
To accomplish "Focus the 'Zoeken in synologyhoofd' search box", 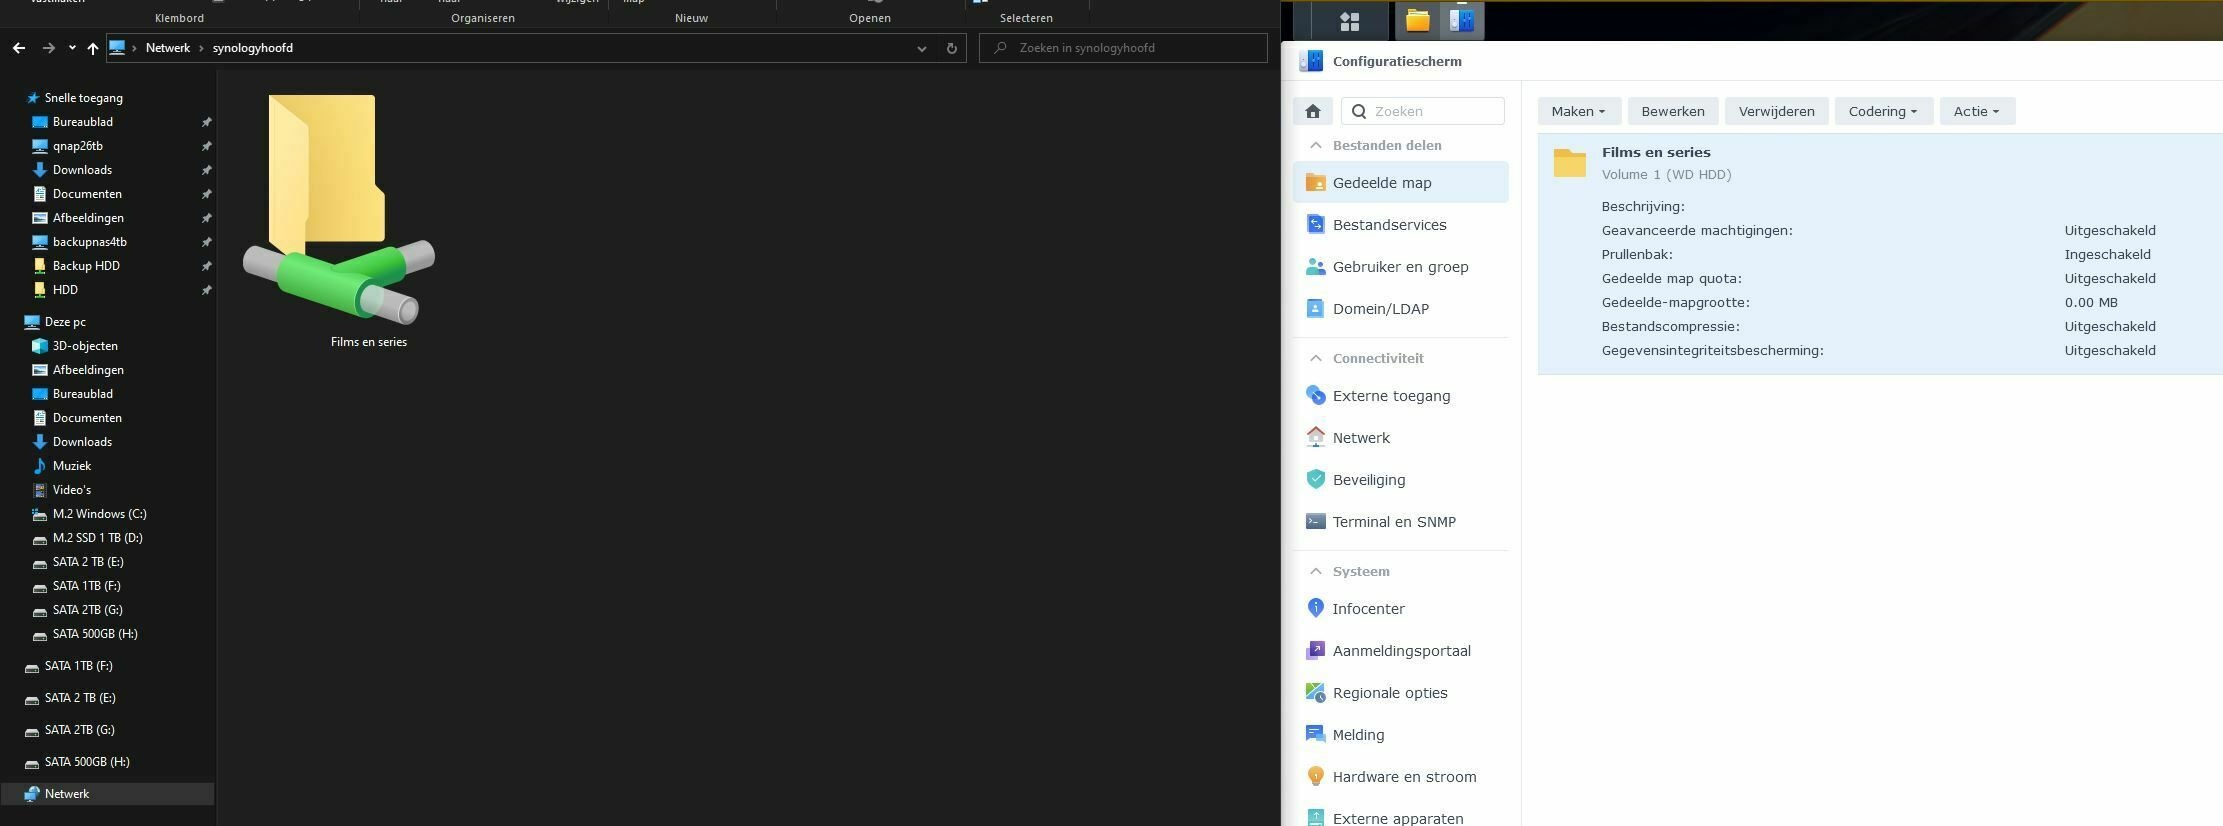I will click(1123, 48).
